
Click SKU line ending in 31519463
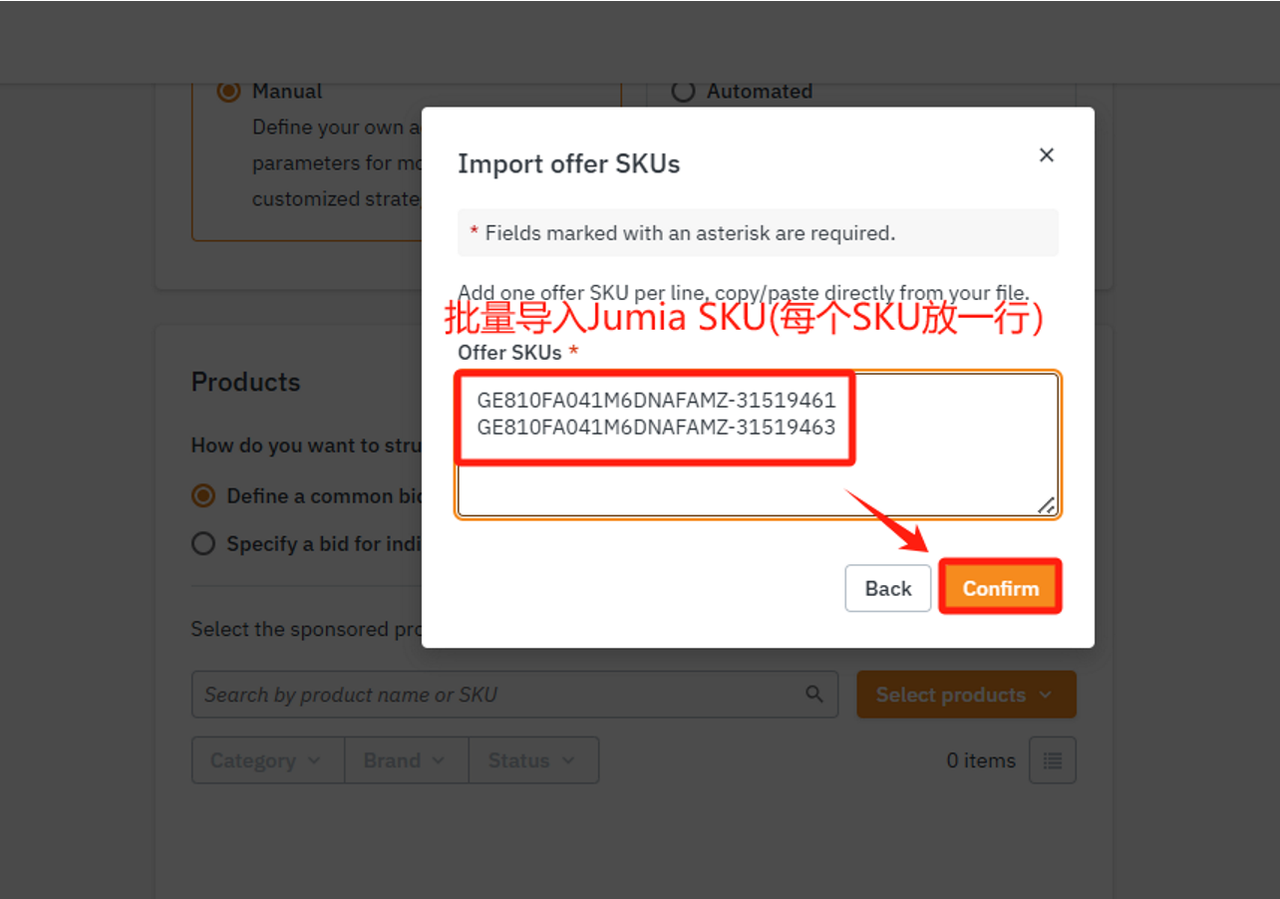(x=656, y=427)
